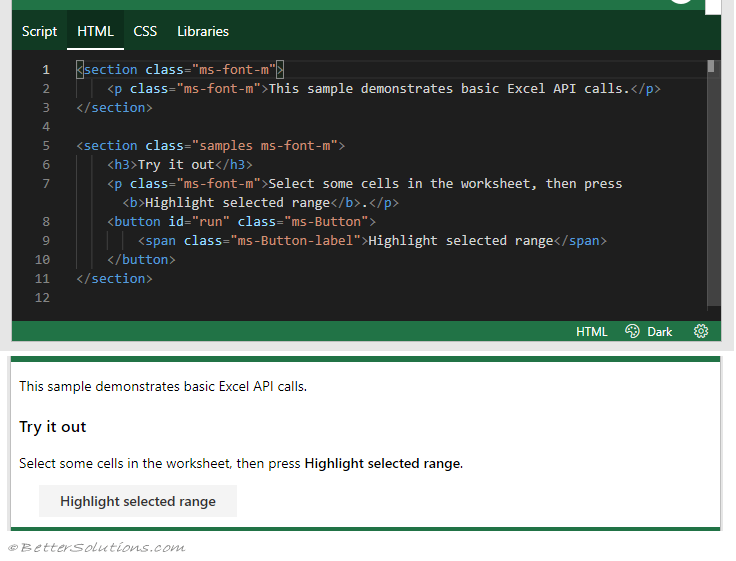Click the palette theme icon
This screenshot has width=736, height=561.
632,331
